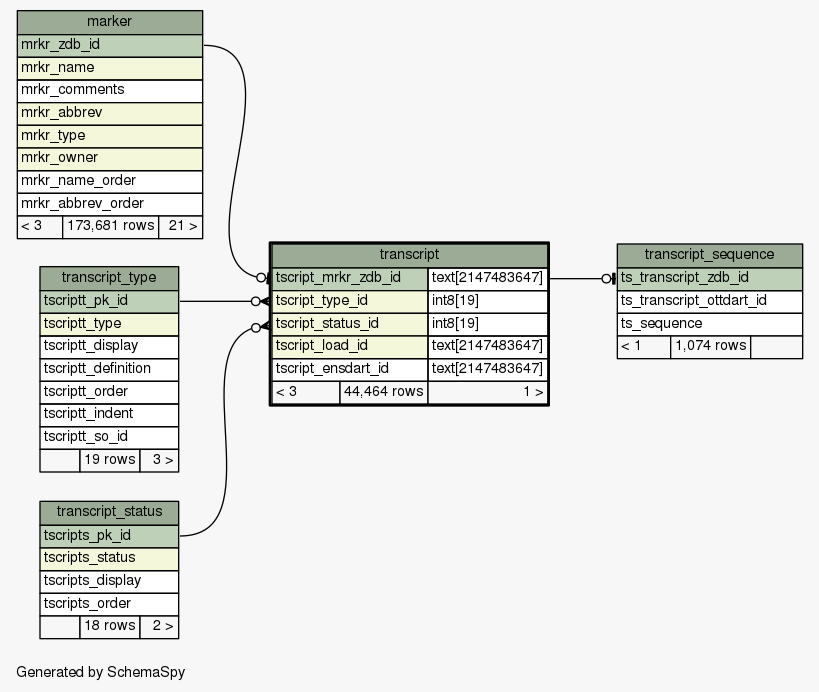Click the '173,681 rows' count in marker
819x692 pixels.
click(x=110, y=226)
